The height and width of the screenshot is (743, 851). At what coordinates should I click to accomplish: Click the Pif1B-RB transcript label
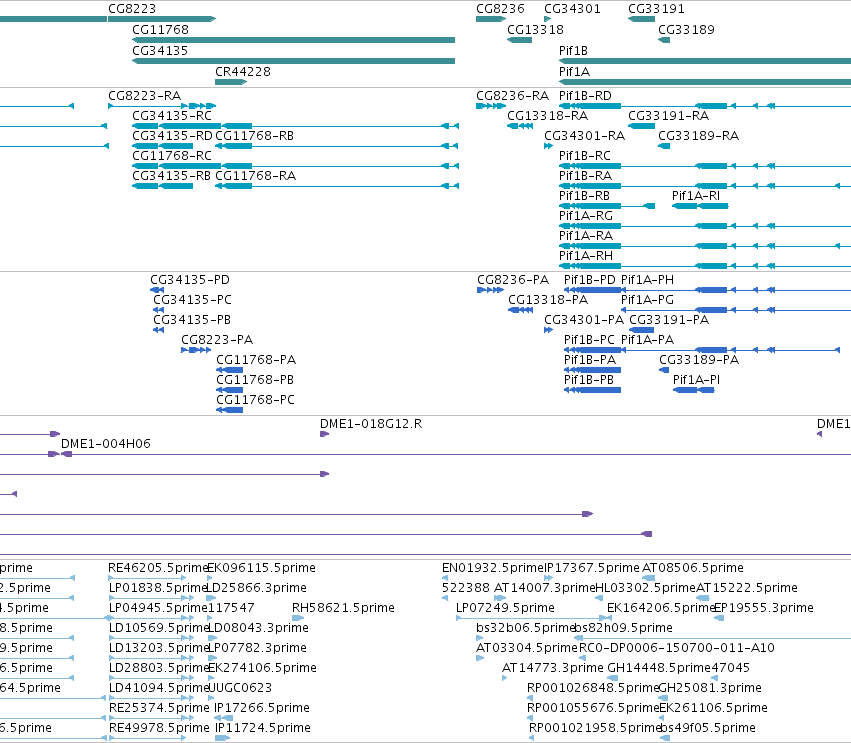(585, 196)
